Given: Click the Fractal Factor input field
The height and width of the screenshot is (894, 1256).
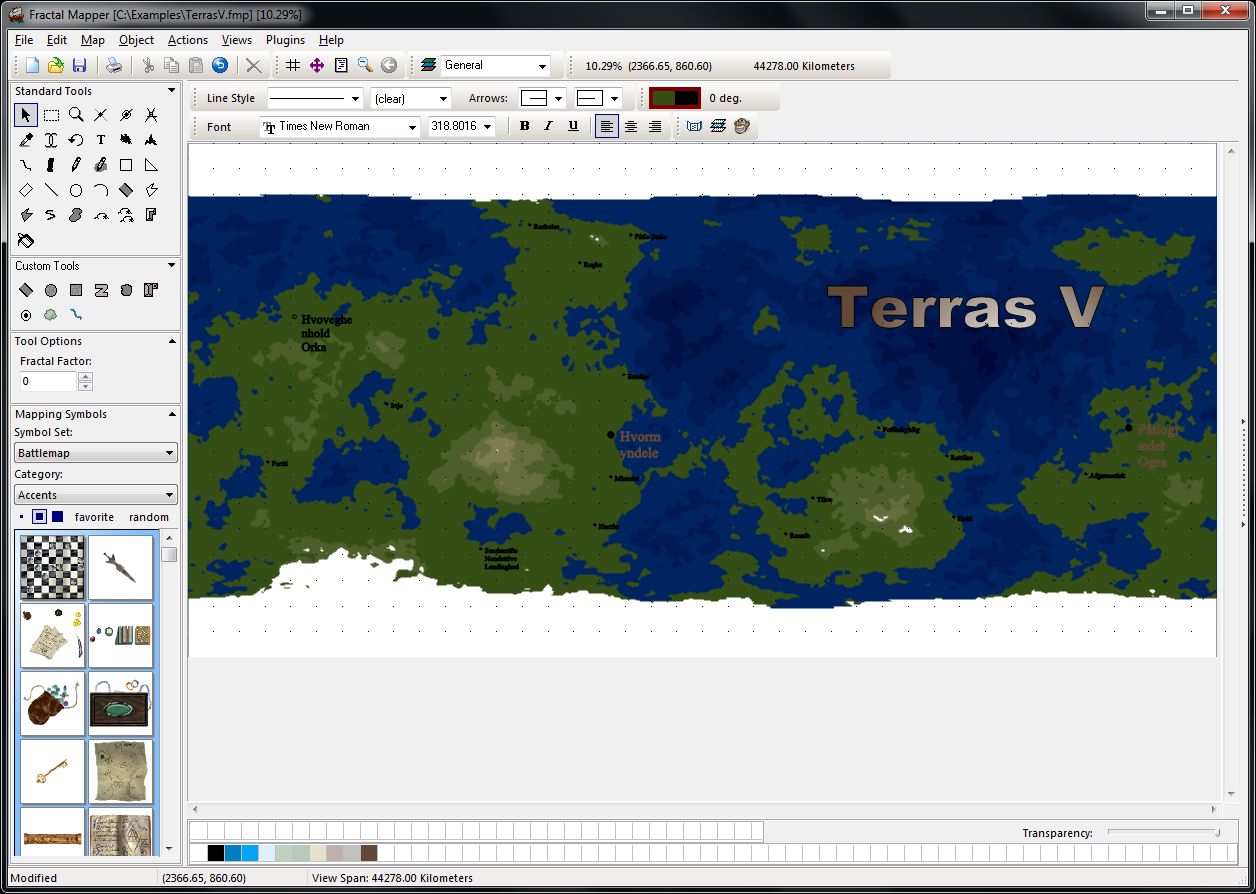Looking at the screenshot, I should pos(48,381).
